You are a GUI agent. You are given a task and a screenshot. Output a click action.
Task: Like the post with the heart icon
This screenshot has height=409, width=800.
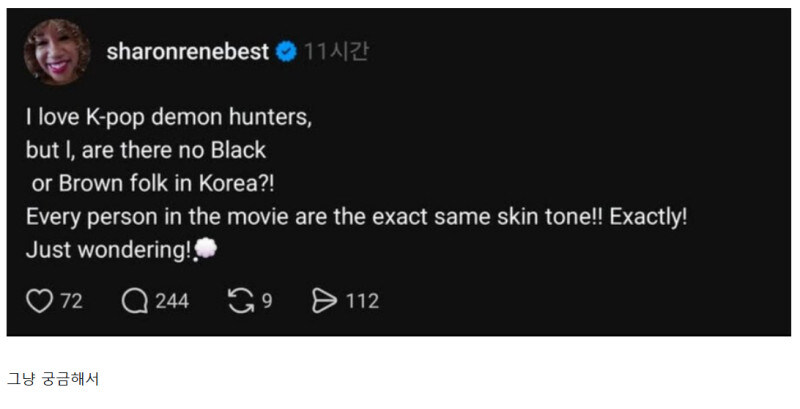(38, 301)
